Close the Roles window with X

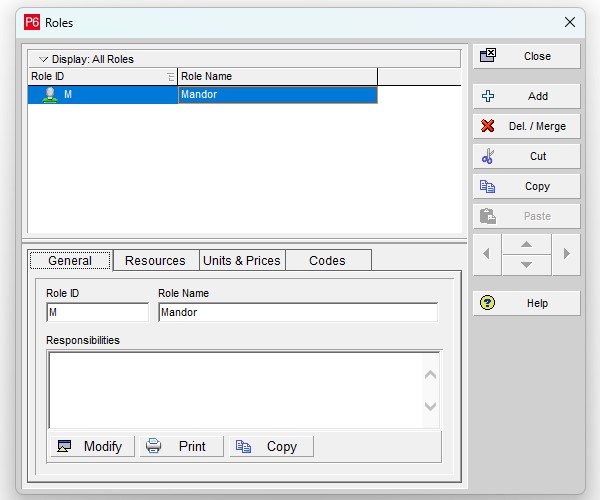click(570, 22)
